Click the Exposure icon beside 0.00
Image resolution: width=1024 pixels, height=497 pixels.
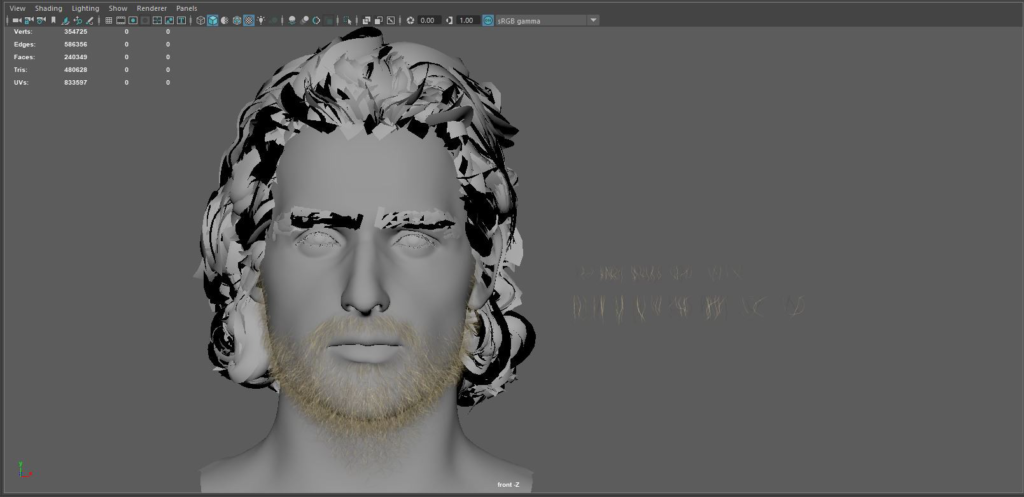tap(410, 20)
